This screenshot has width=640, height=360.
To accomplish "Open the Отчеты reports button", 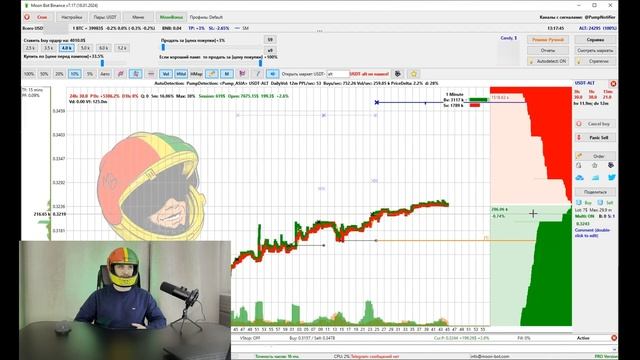I will click(x=548, y=50).
